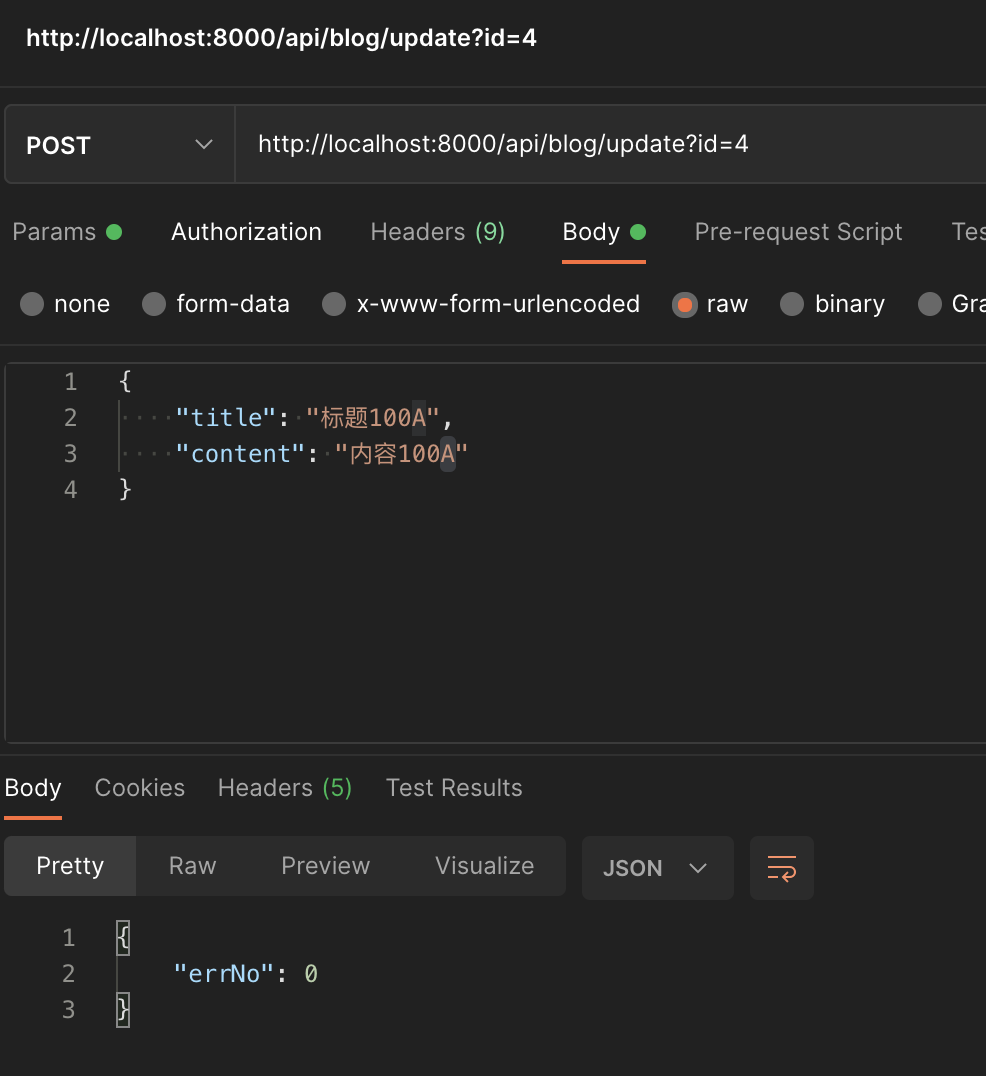
Task: Go to request Headers (9) tab
Action: (x=437, y=232)
